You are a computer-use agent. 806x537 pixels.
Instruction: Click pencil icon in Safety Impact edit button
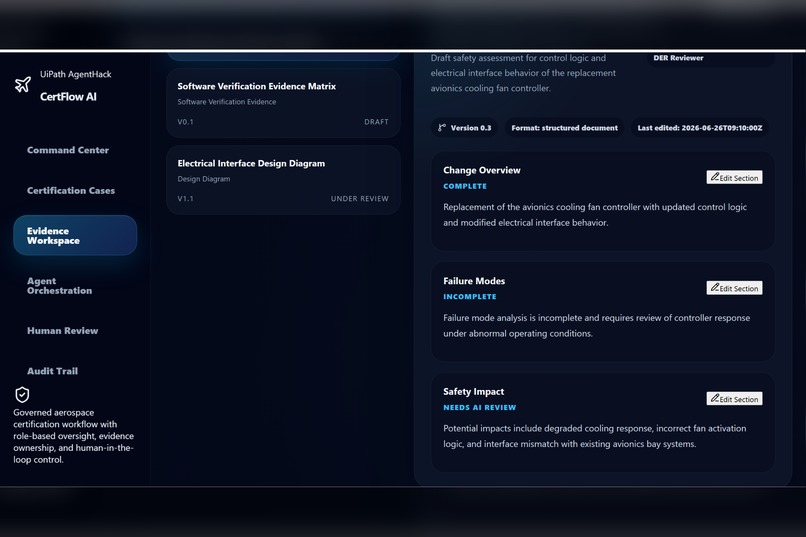(715, 398)
